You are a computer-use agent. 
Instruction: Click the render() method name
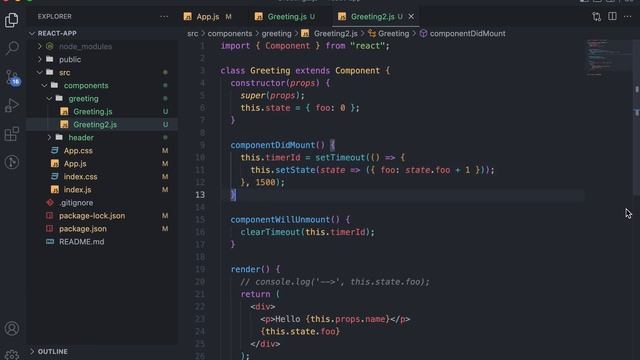[245, 269]
